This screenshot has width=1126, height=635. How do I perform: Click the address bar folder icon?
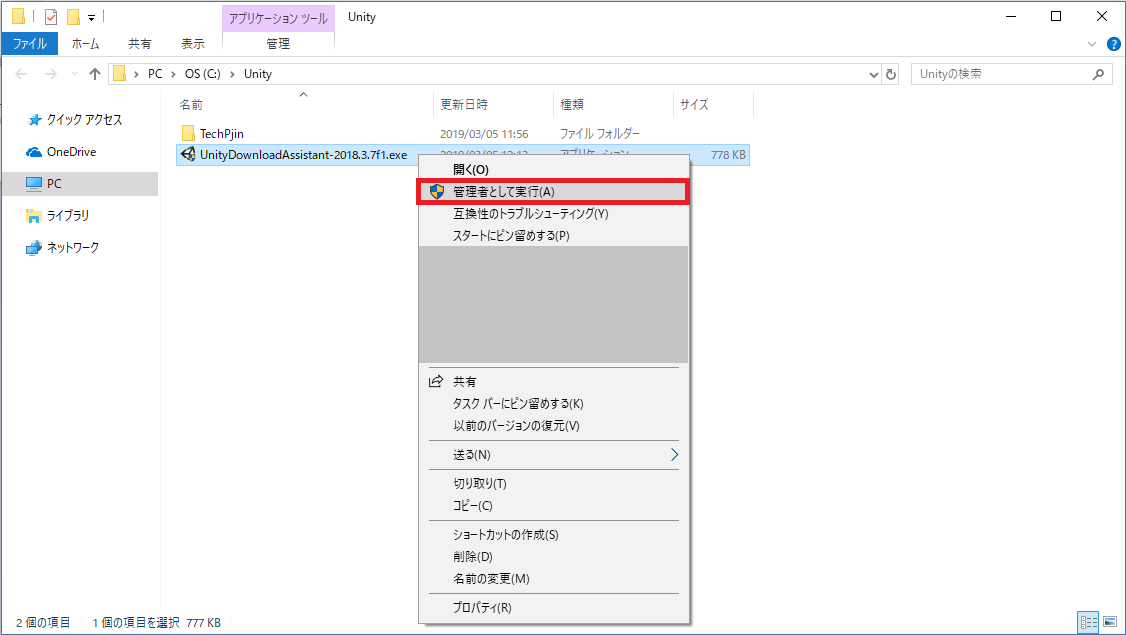coord(120,74)
